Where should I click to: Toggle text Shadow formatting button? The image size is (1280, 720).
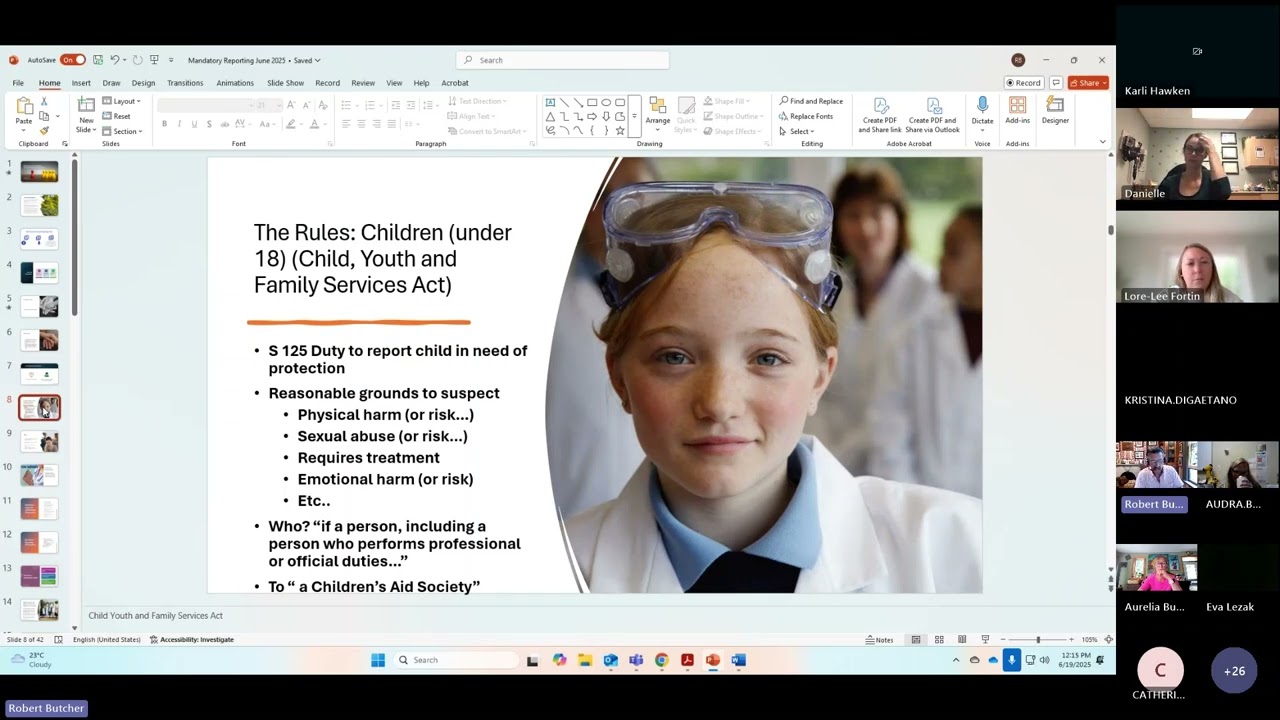click(209, 124)
